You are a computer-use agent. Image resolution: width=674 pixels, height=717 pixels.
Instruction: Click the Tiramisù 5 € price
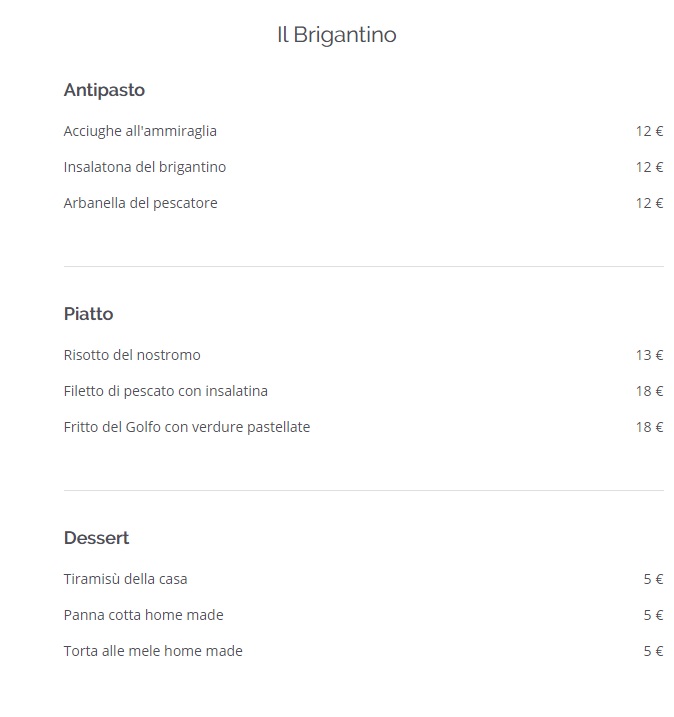(653, 579)
